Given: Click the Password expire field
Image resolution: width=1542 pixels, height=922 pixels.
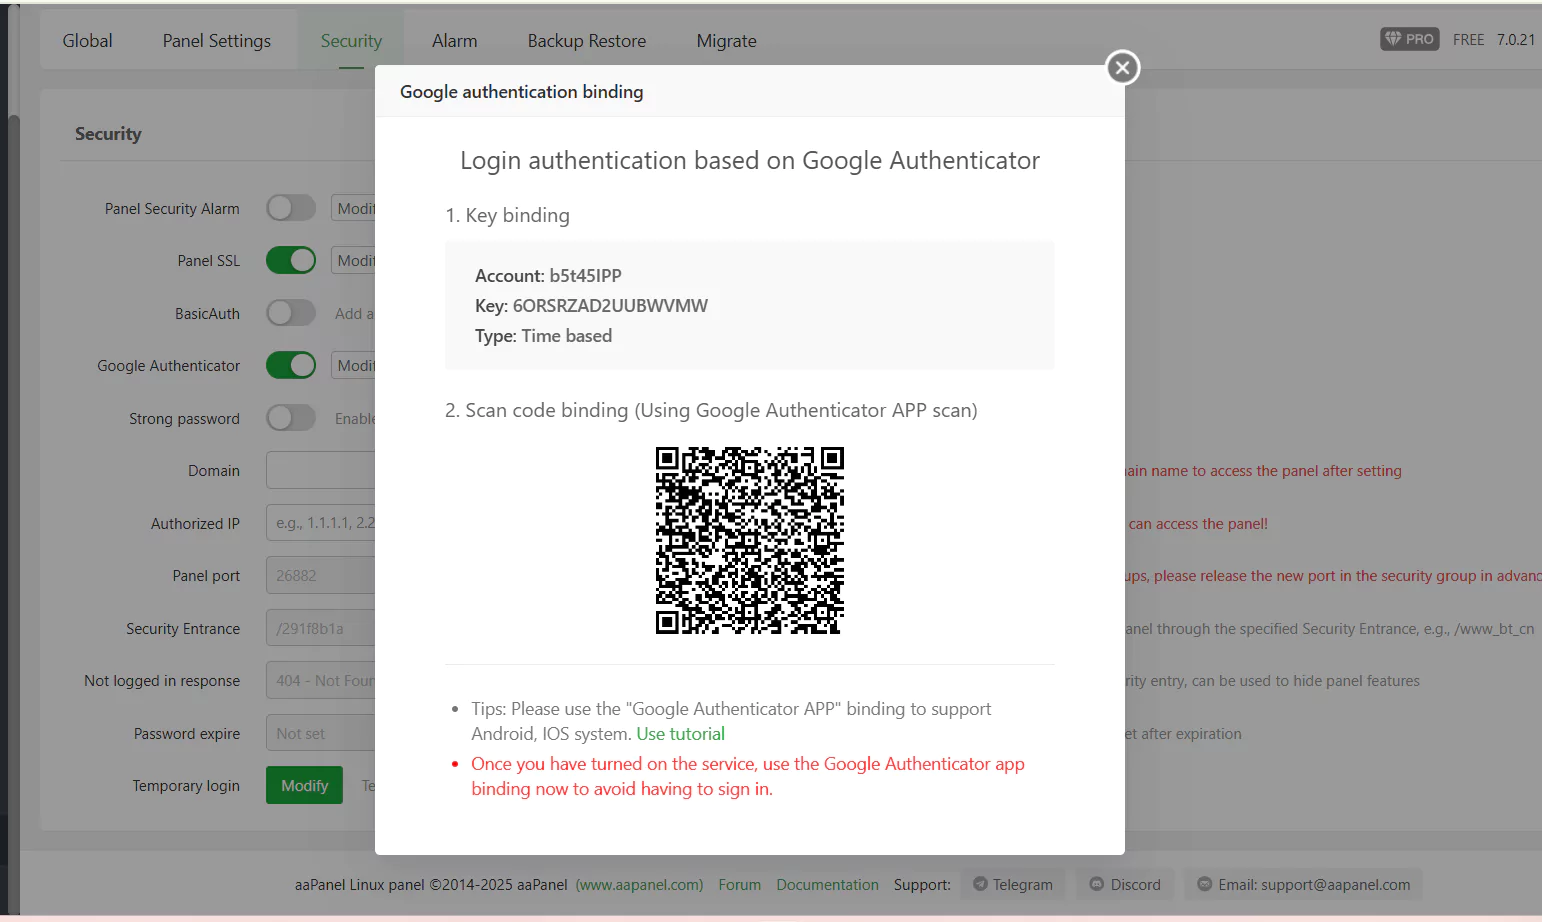Looking at the screenshot, I should pos(321,733).
